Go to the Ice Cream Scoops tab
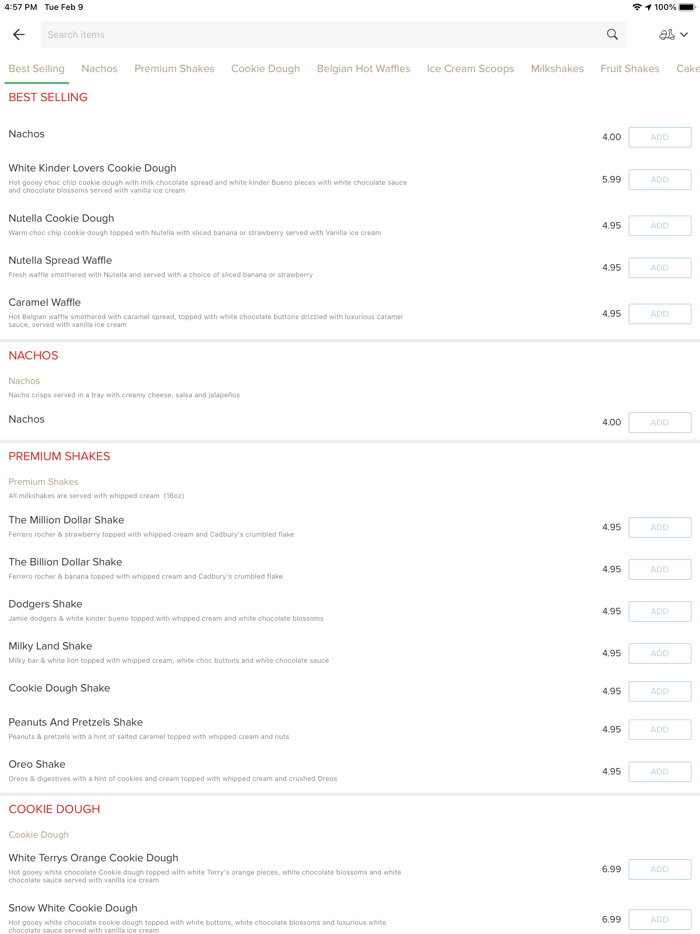This screenshot has width=700, height=934. (x=470, y=69)
